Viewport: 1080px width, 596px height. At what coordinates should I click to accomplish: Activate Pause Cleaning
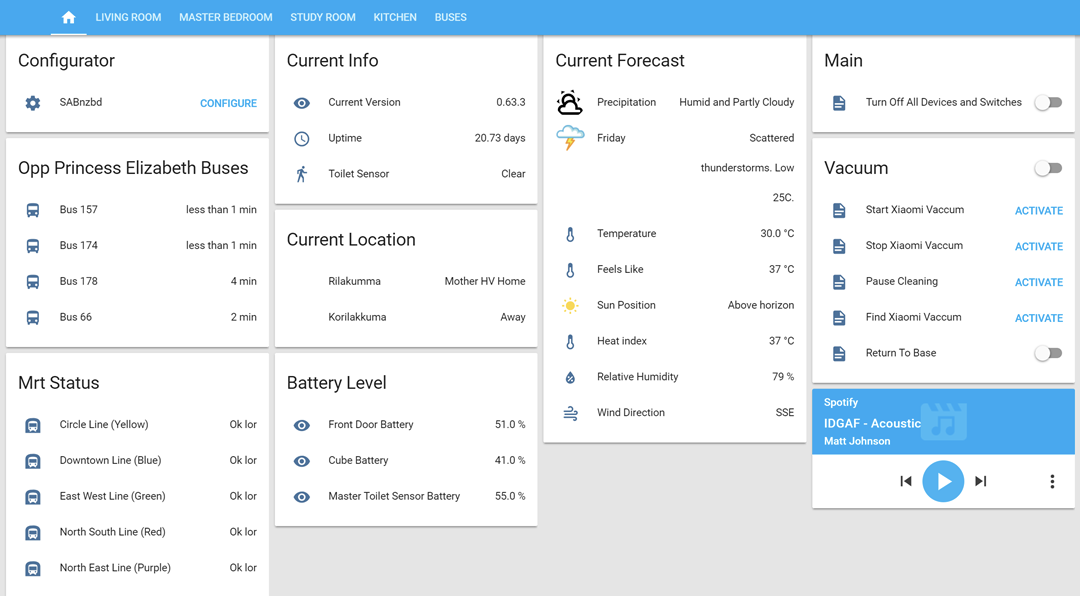click(1039, 282)
